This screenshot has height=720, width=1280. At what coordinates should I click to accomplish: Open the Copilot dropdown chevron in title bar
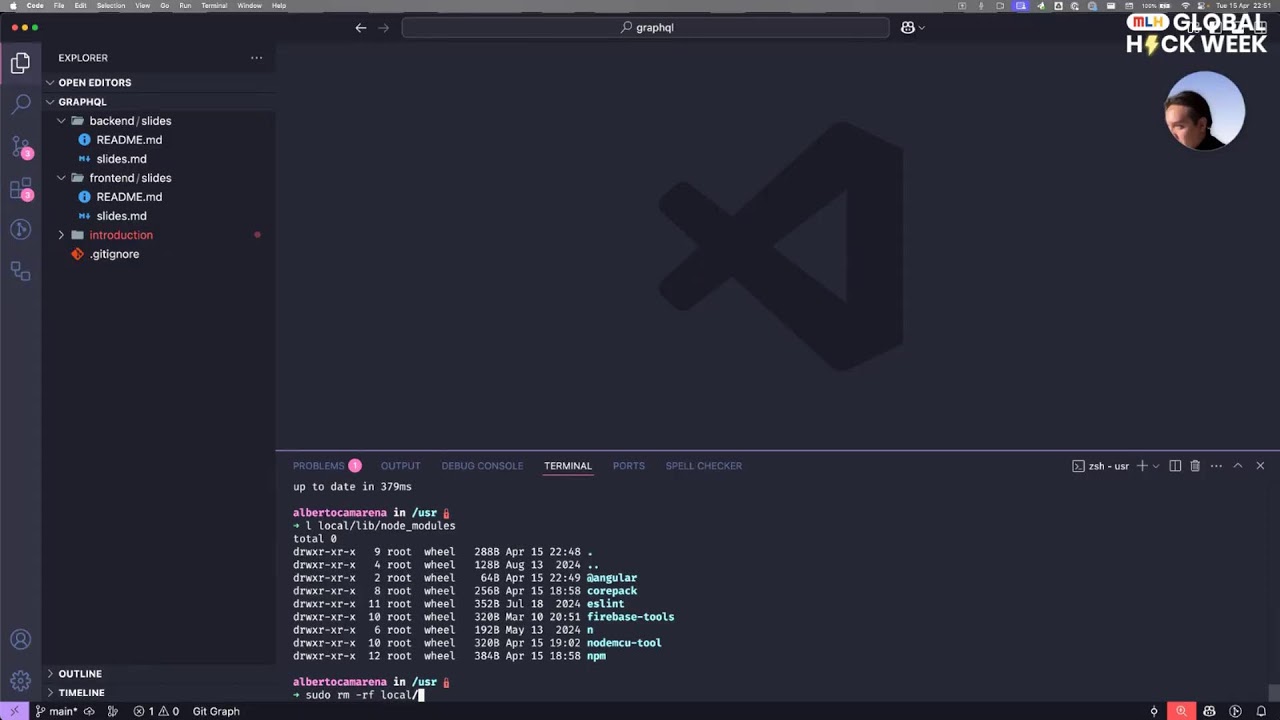(921, 28)
